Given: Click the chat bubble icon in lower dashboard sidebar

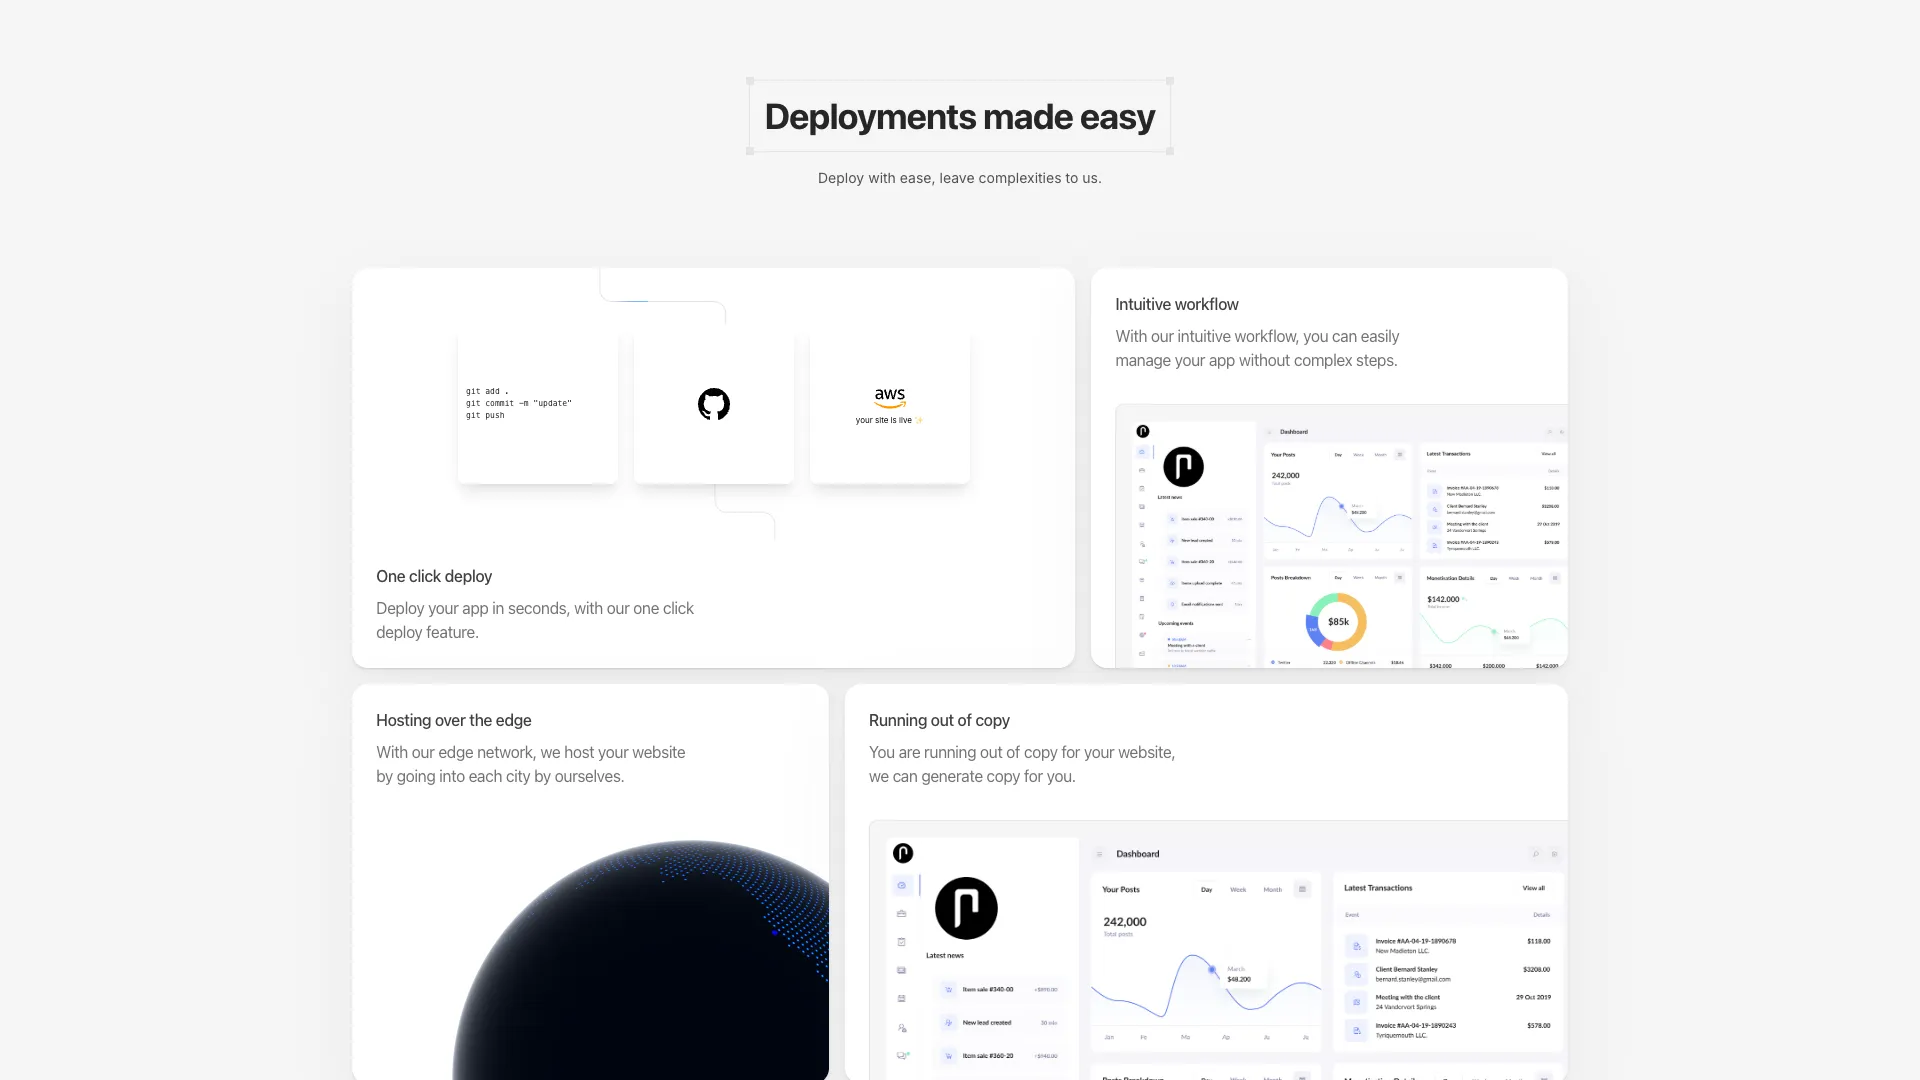Looking at the screenshot, I should [x=902, y=1056].
